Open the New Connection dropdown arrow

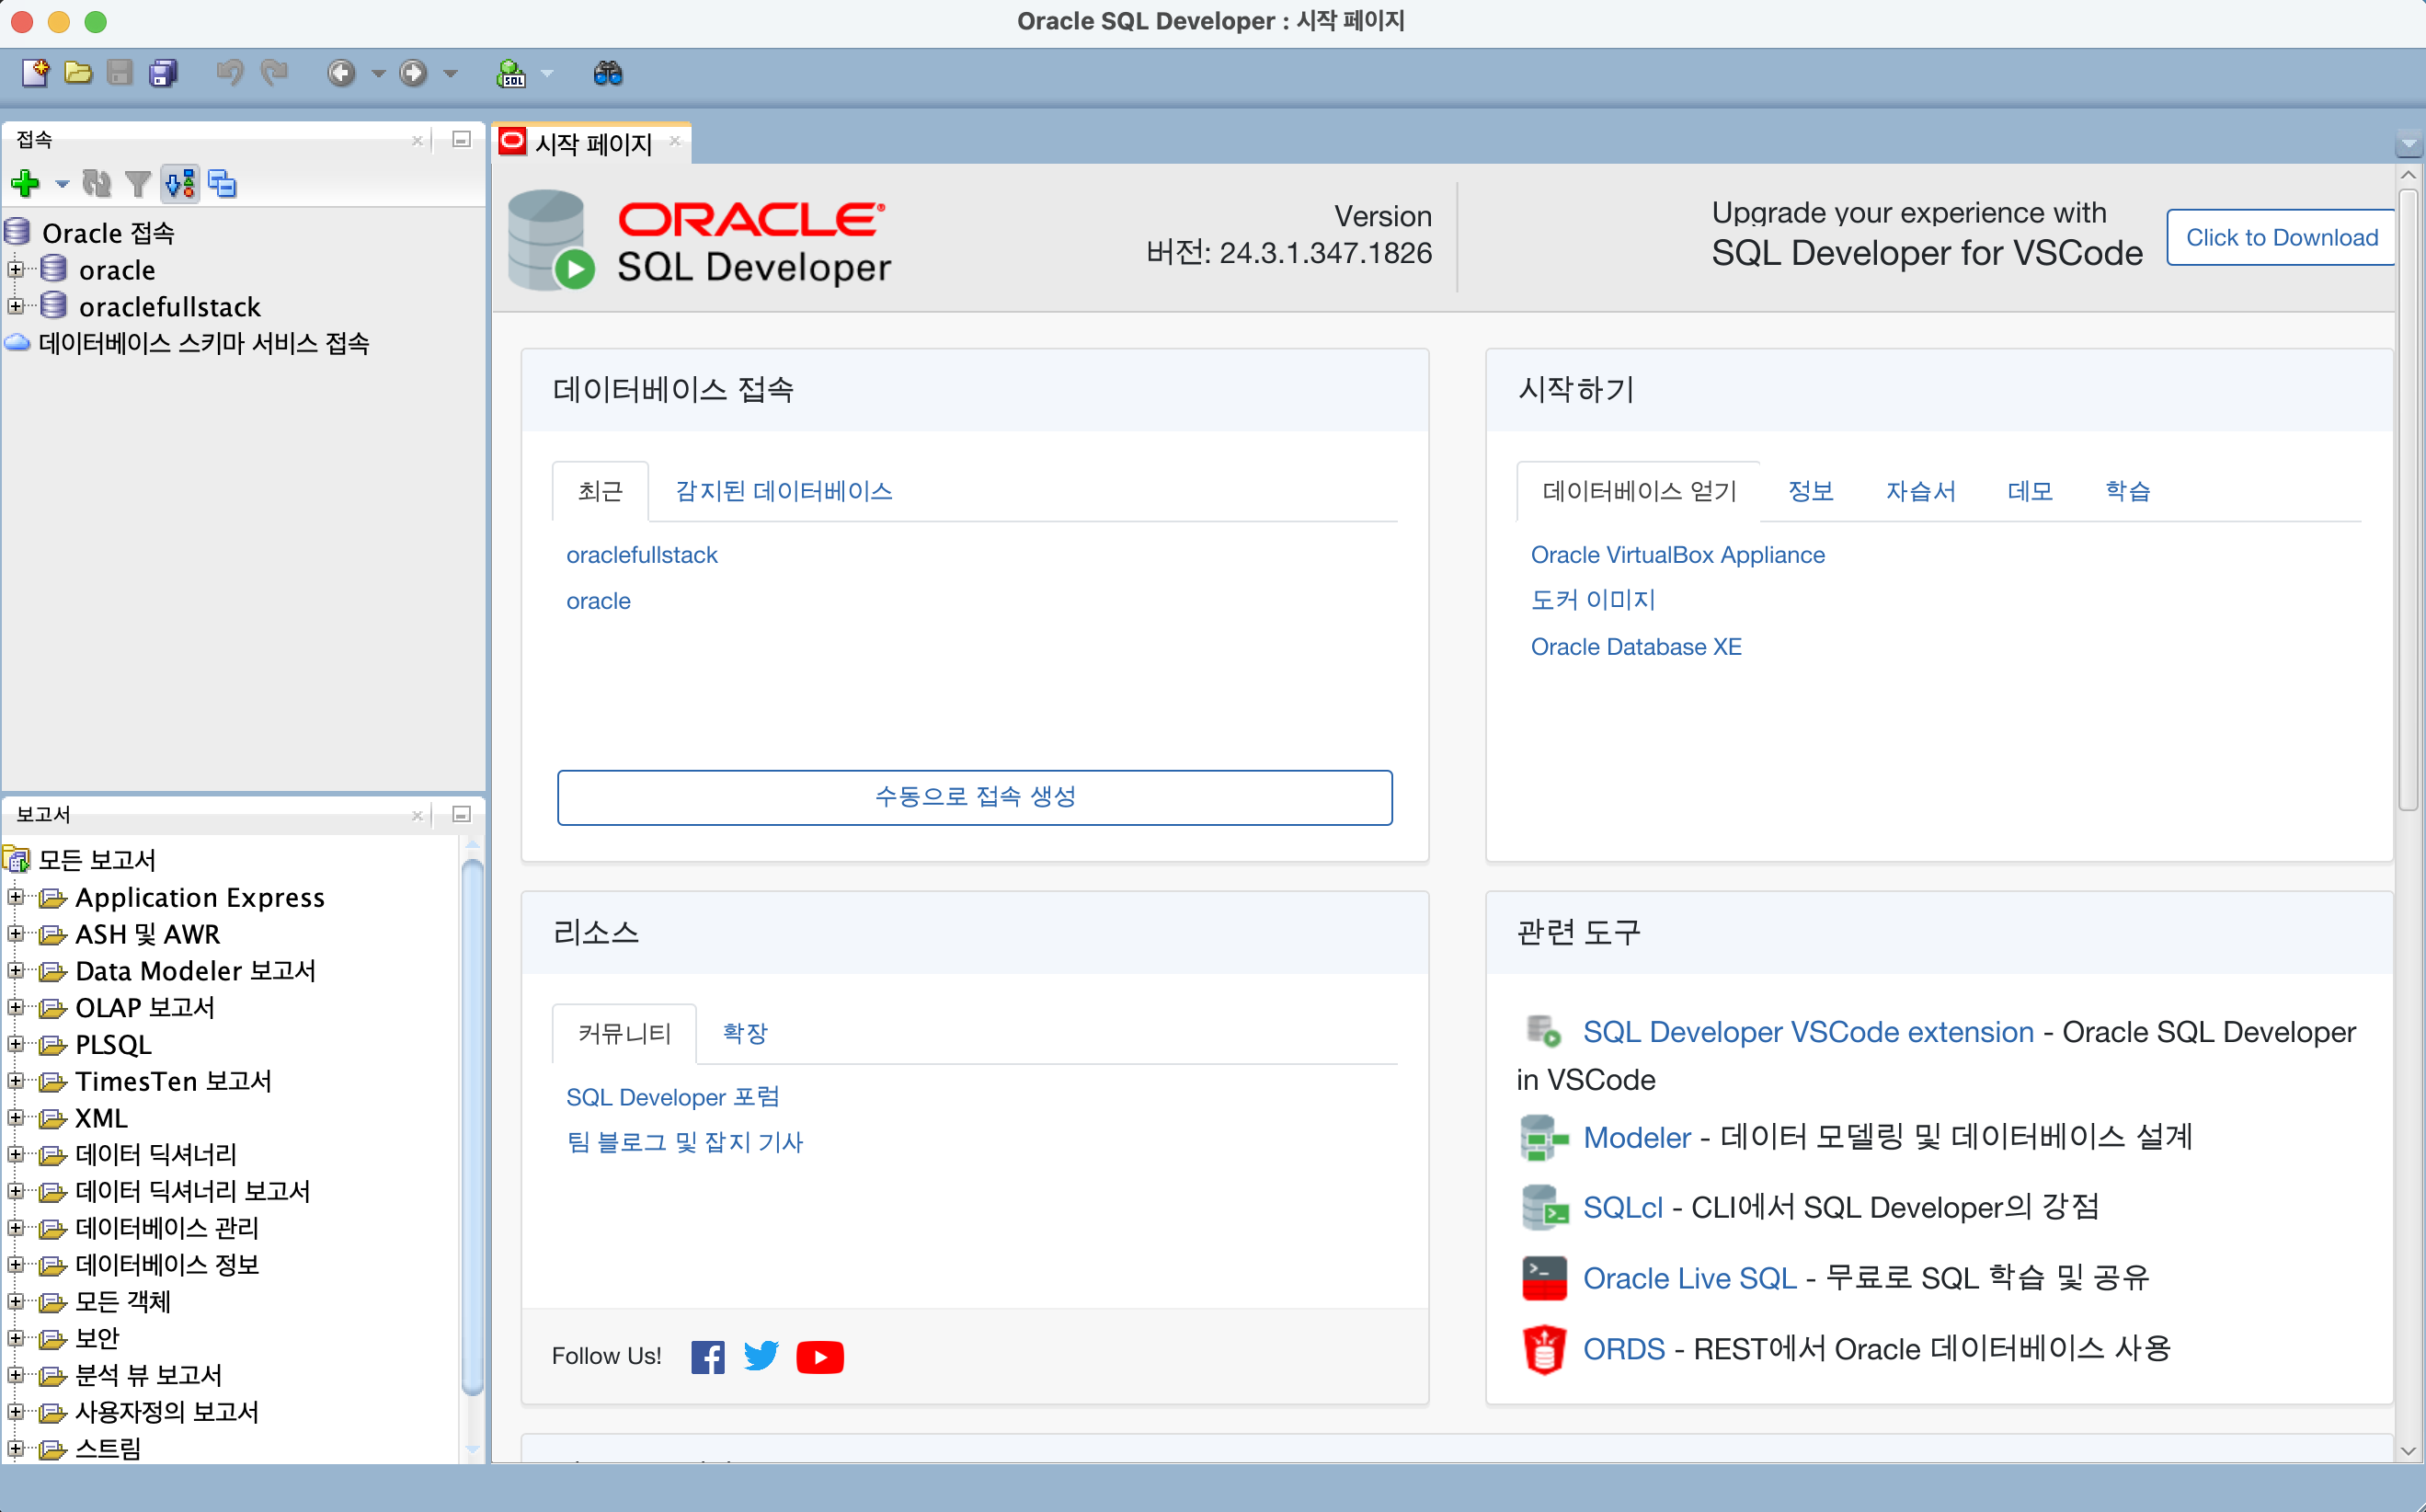[62, 184]
